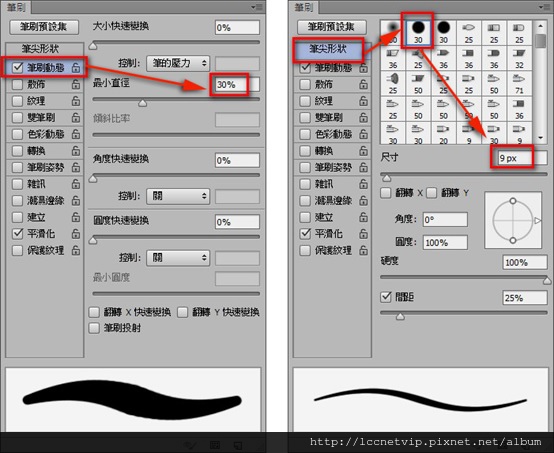This screenshot has width=554, height=453.
Task: Toggle lock beside 雜訊 in right panel
Action: pyautogui.click(x=363, y=184)
